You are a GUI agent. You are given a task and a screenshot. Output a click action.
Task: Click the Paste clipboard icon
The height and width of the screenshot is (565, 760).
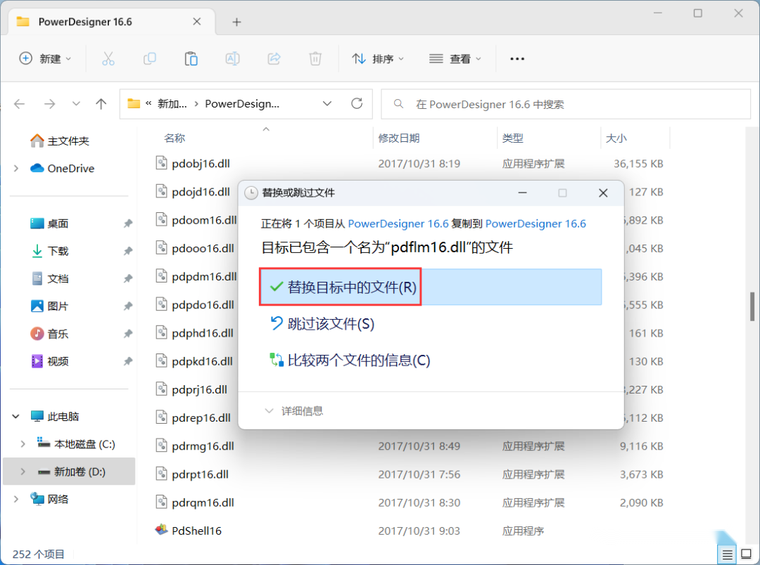coord(191,59)
